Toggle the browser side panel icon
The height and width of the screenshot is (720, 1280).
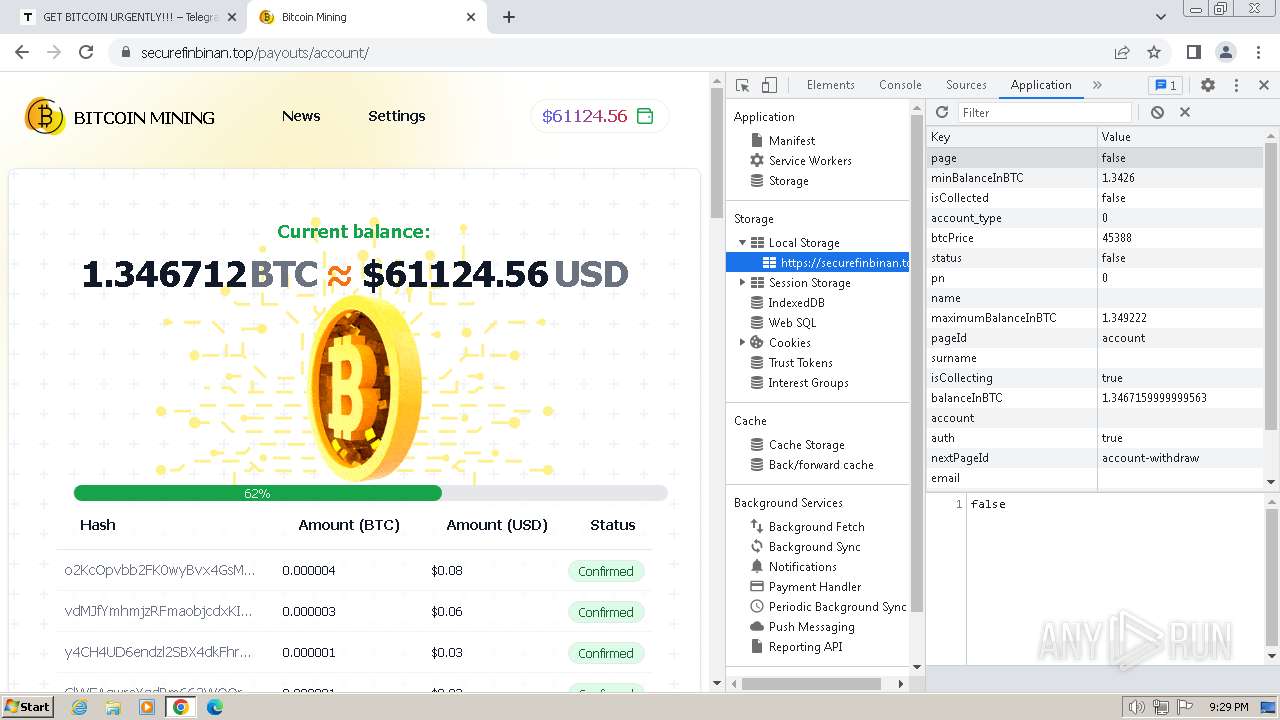pos(1193,52)
